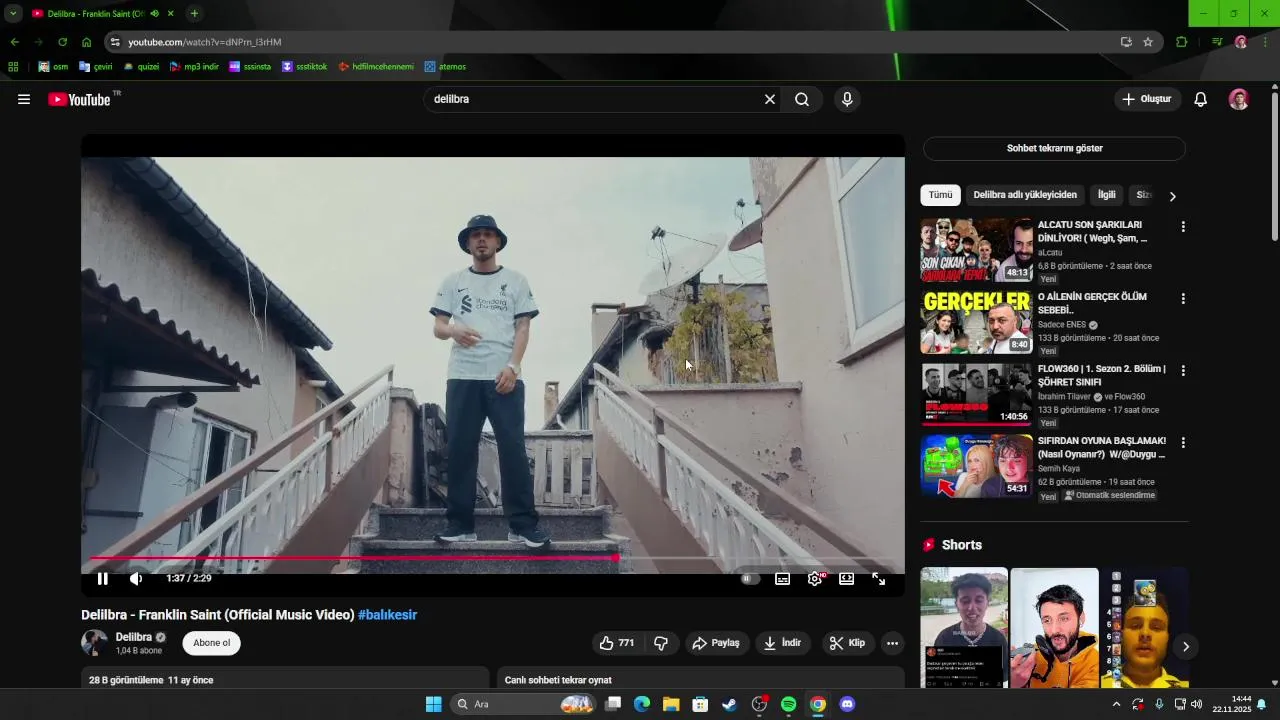
Task: Open the FLOW360 video thumbnail
Action: 976,394
